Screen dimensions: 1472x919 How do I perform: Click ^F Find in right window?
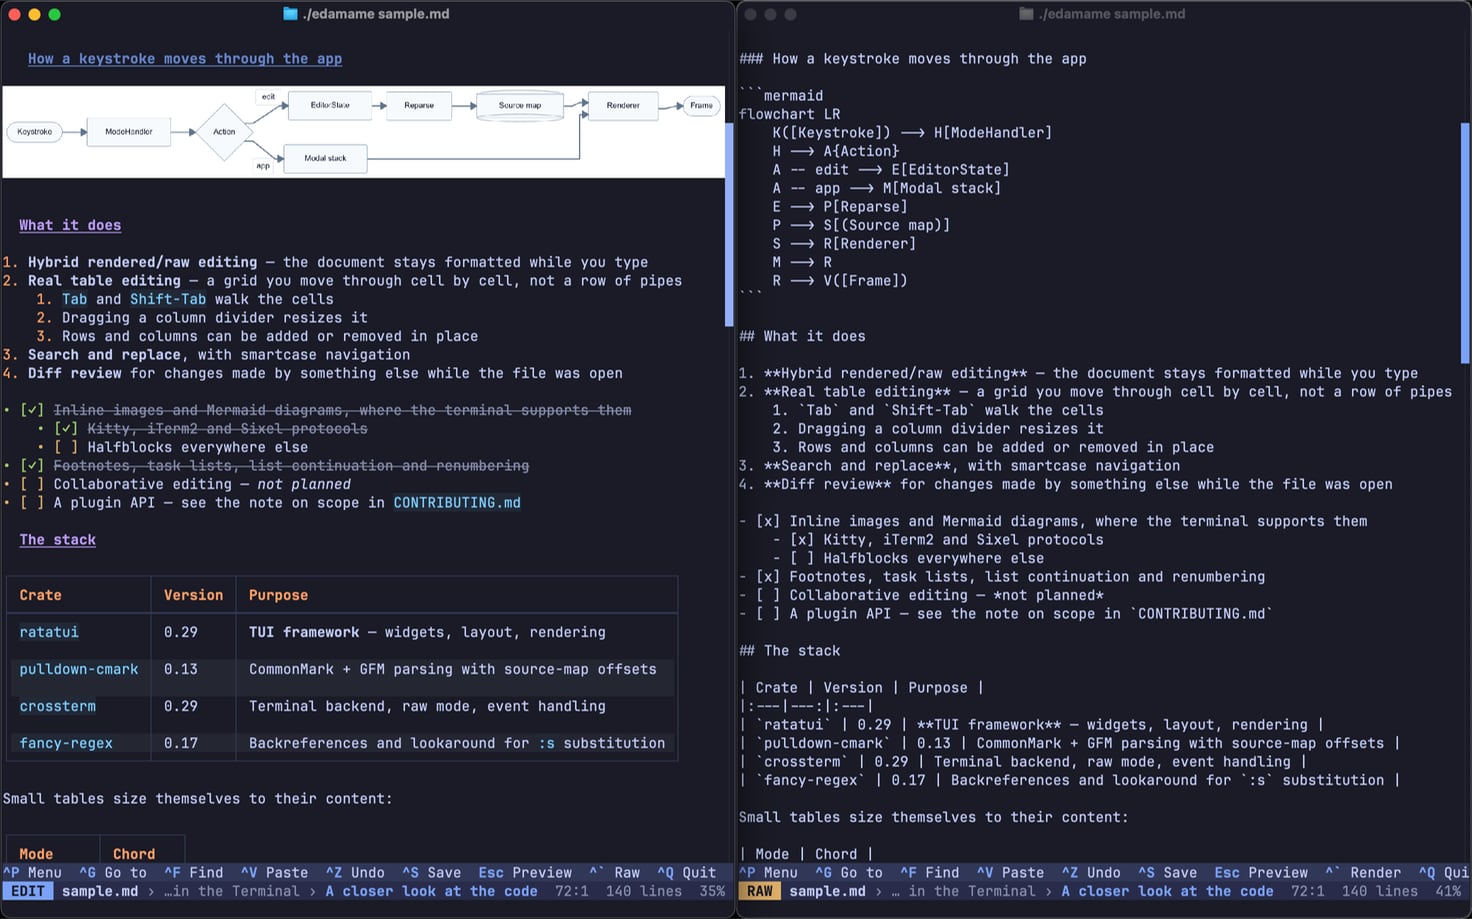[930, 873]
